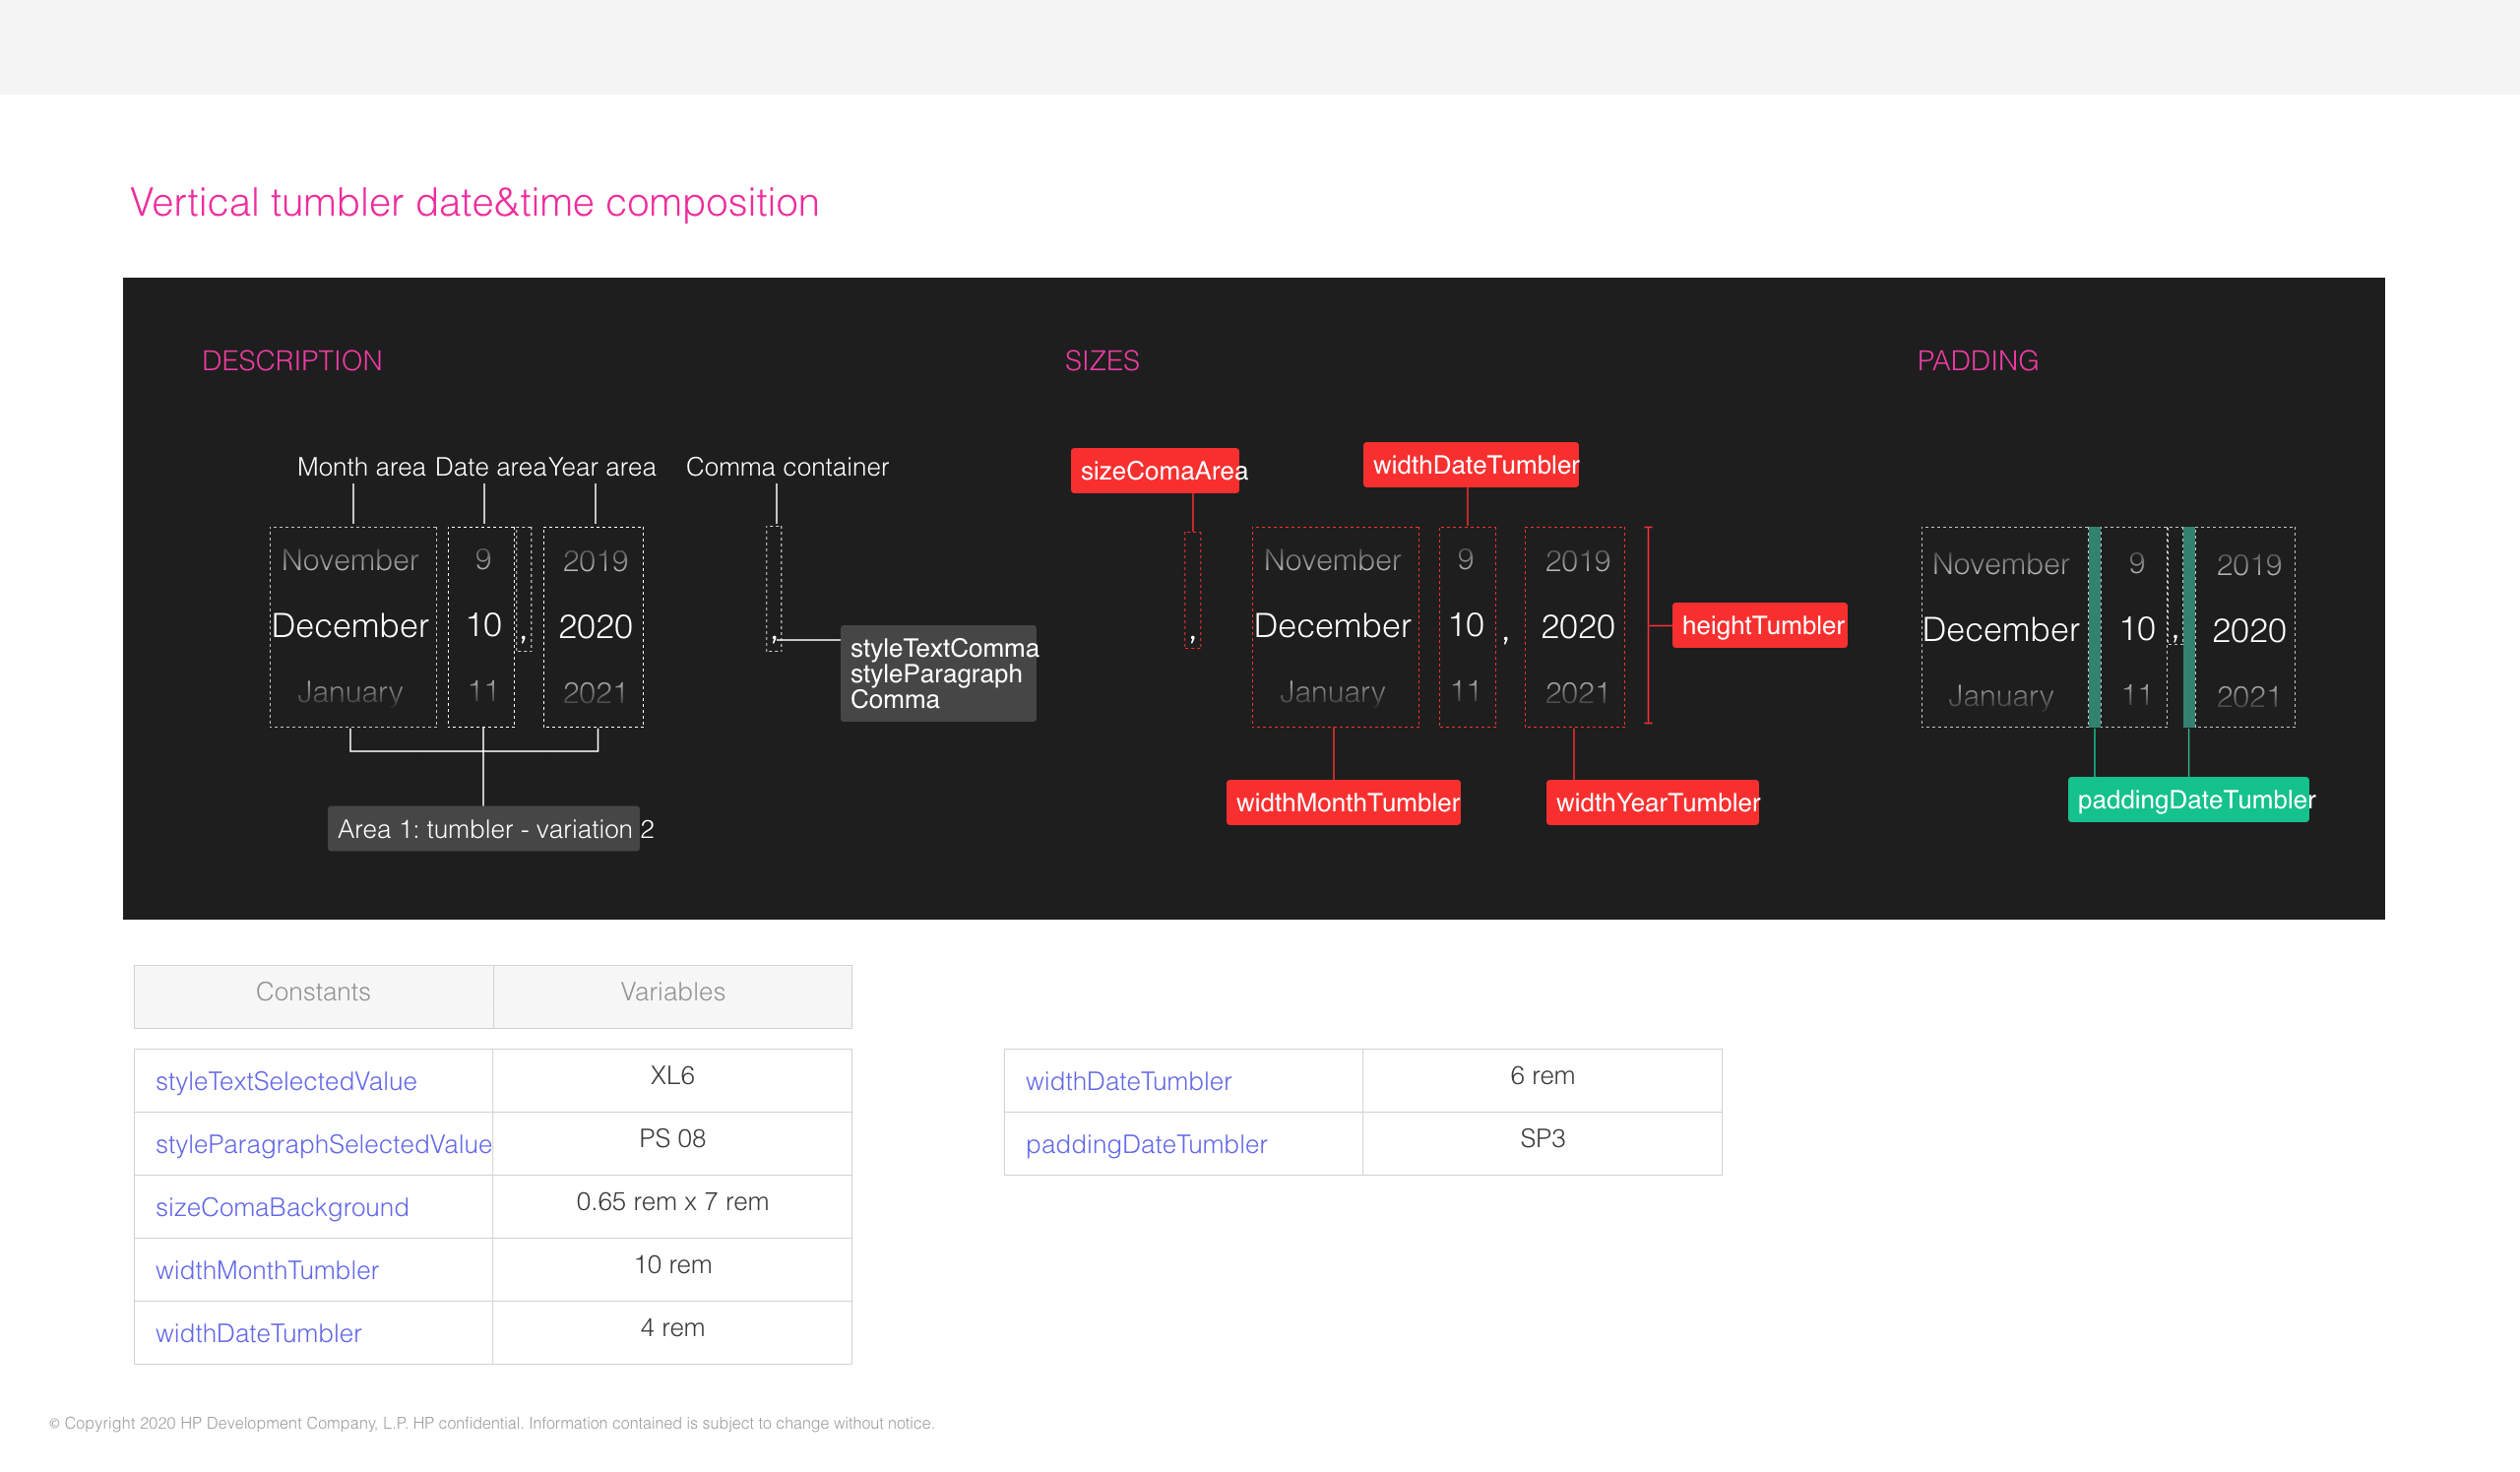Image resolution: width=2520 pixels, height=1472 pixels.
Task: Select year "2021" in the Description tumbler
Action: point(595,692)
